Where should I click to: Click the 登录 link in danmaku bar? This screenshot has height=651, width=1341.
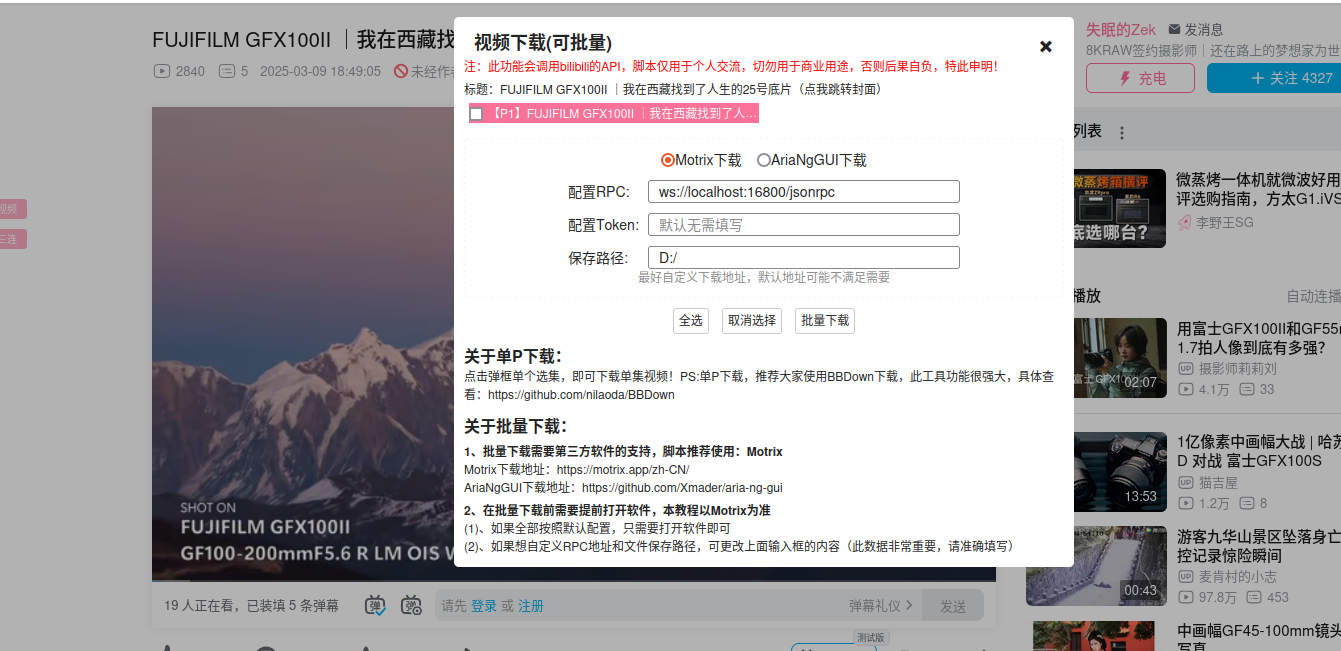(484, 606)
